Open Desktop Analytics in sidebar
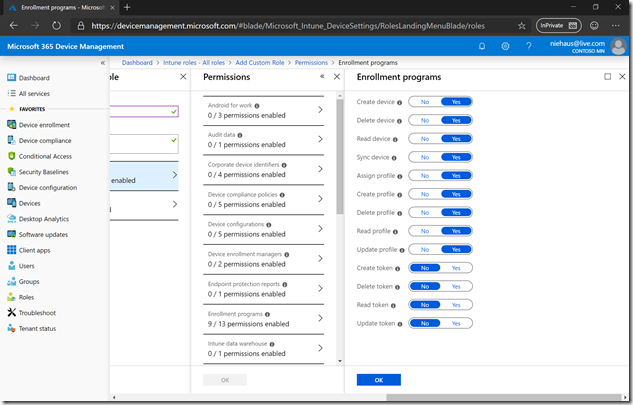633x405 pixels. pyautogui.click(x=44, y=218)
